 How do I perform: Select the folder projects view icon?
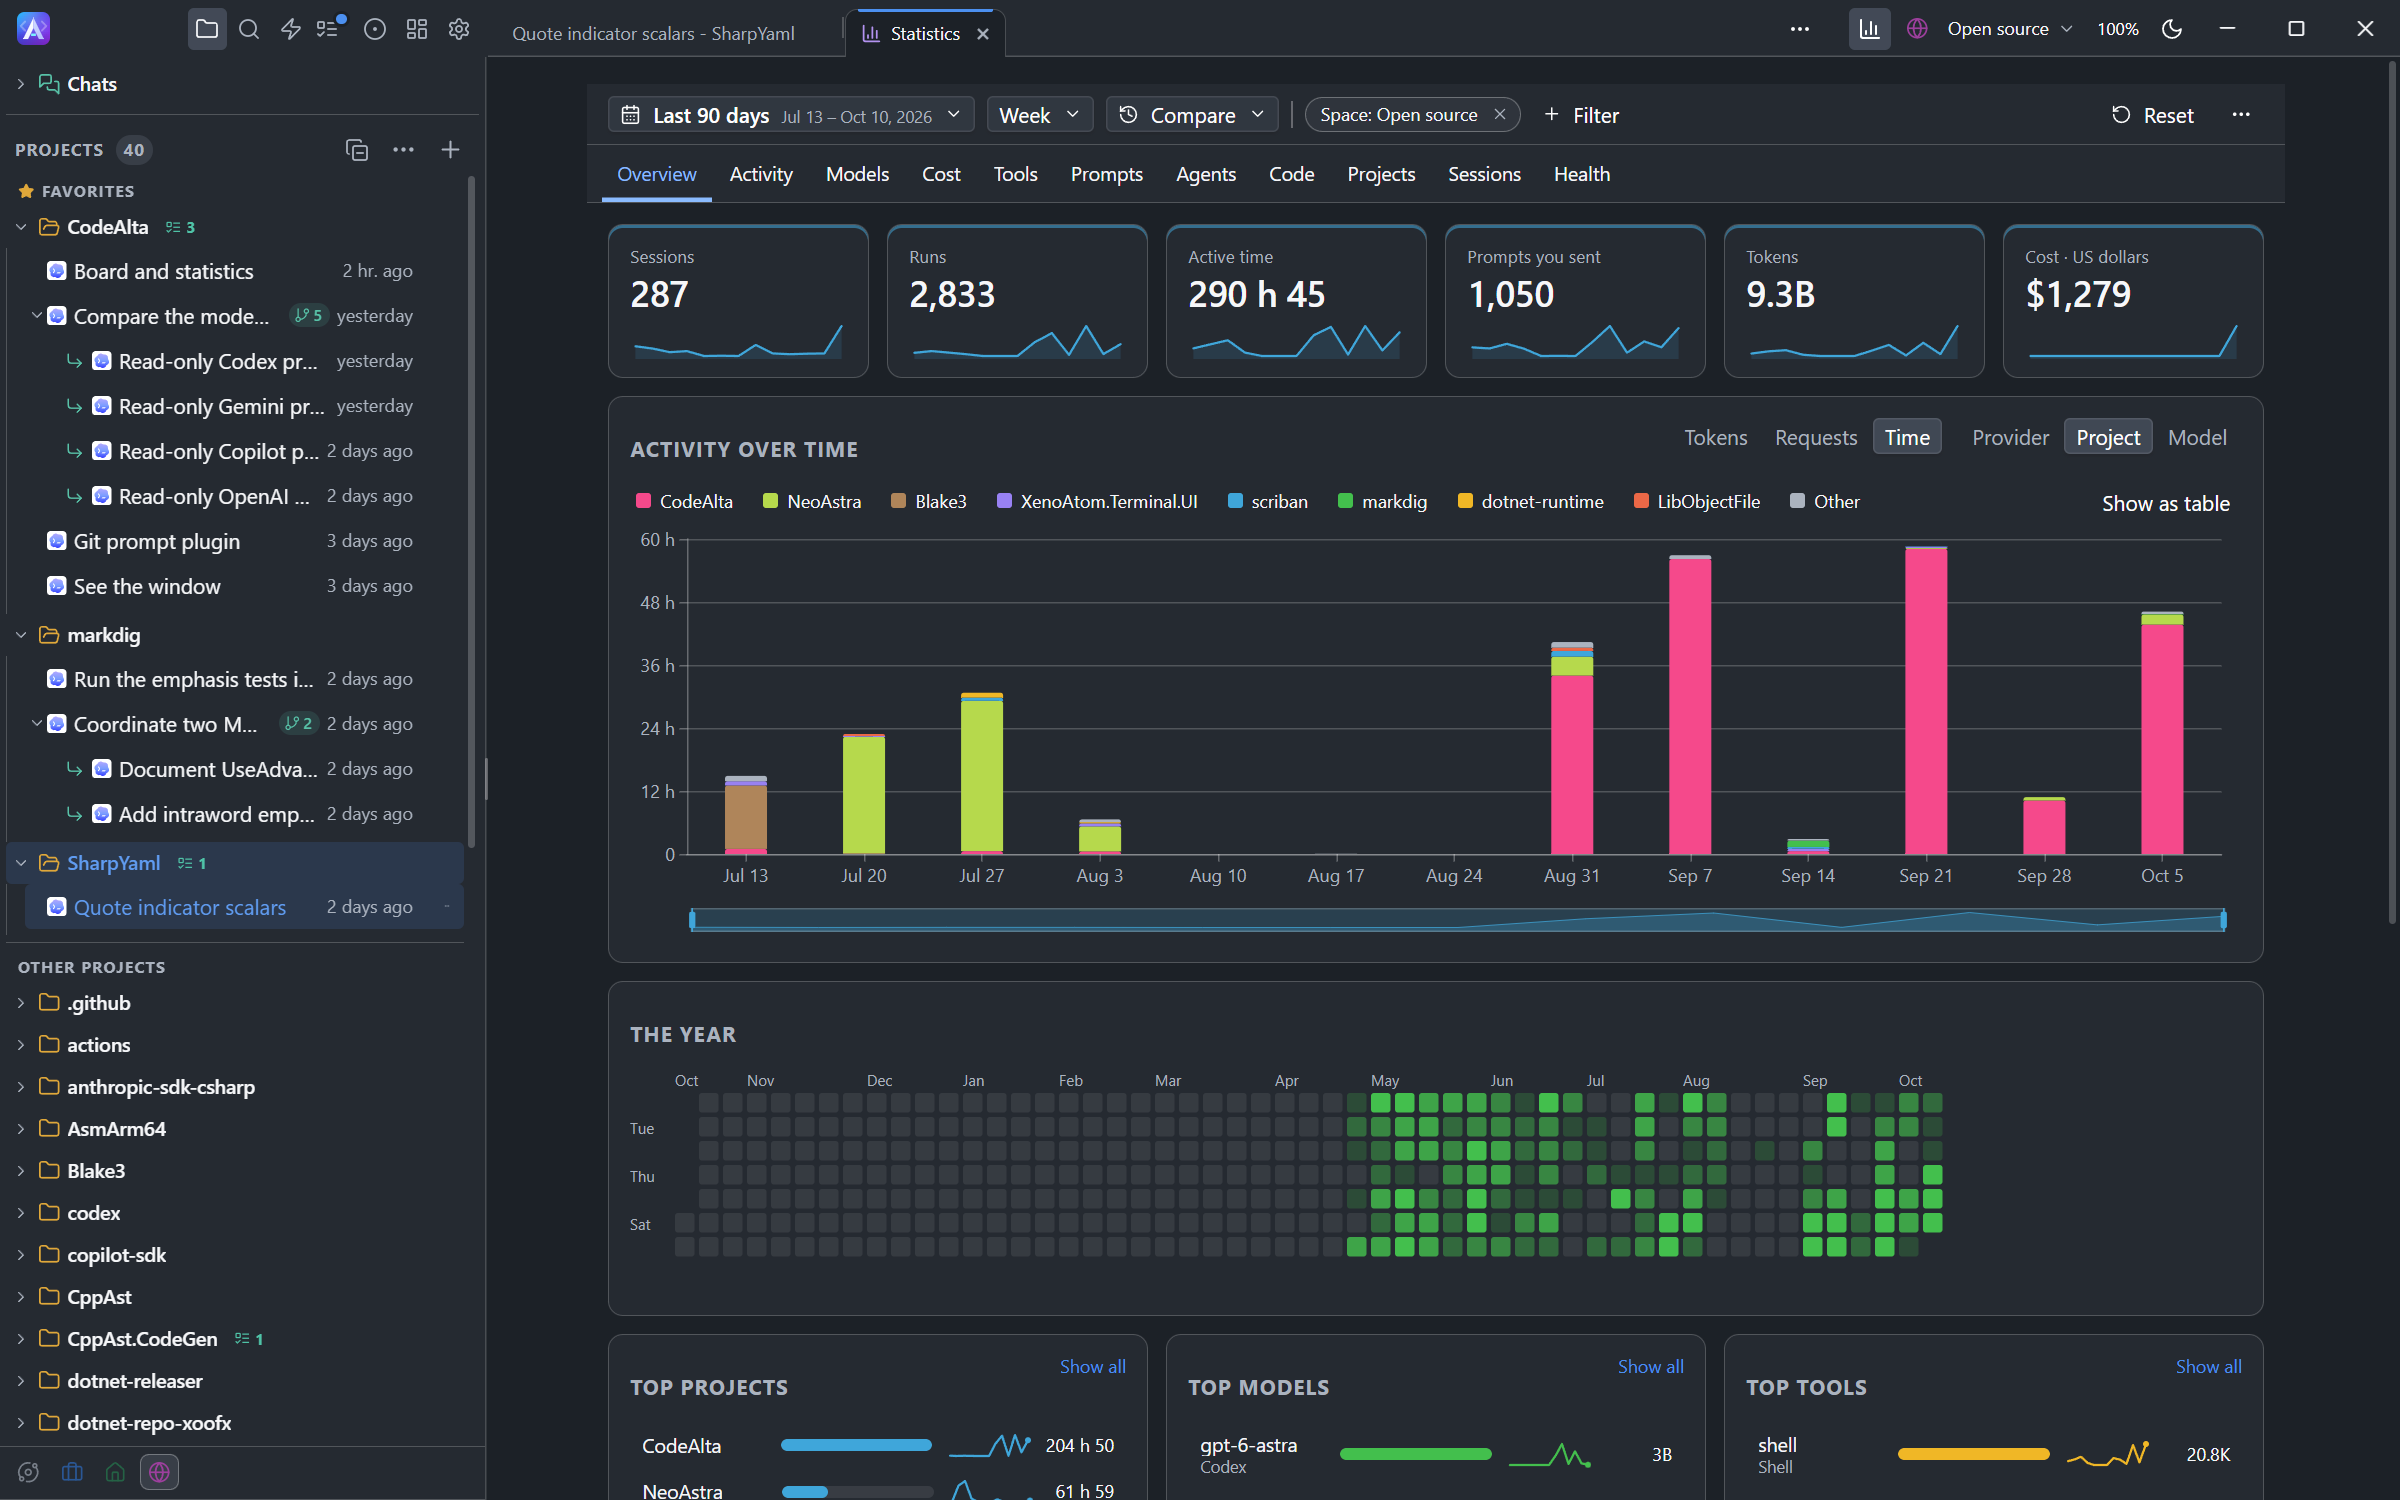click(207, 29)
